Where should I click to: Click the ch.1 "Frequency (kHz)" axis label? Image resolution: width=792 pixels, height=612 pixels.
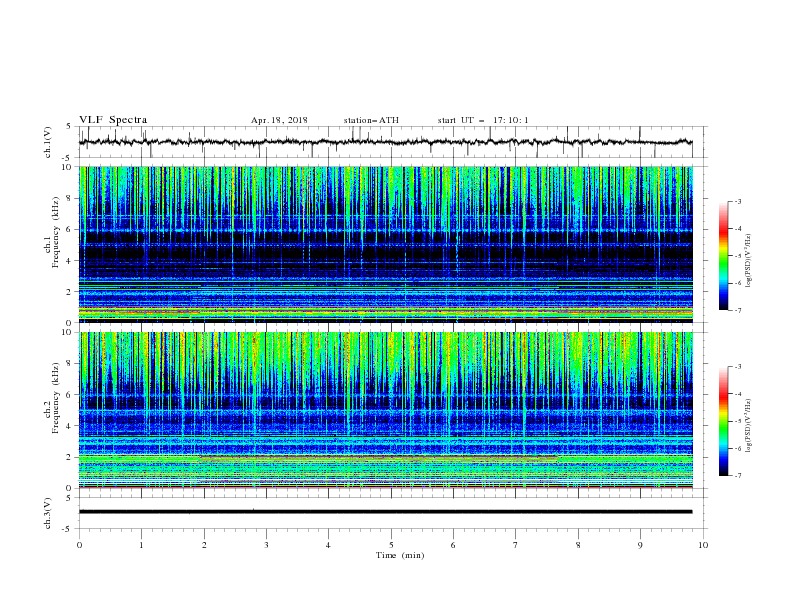coord(56,230)
